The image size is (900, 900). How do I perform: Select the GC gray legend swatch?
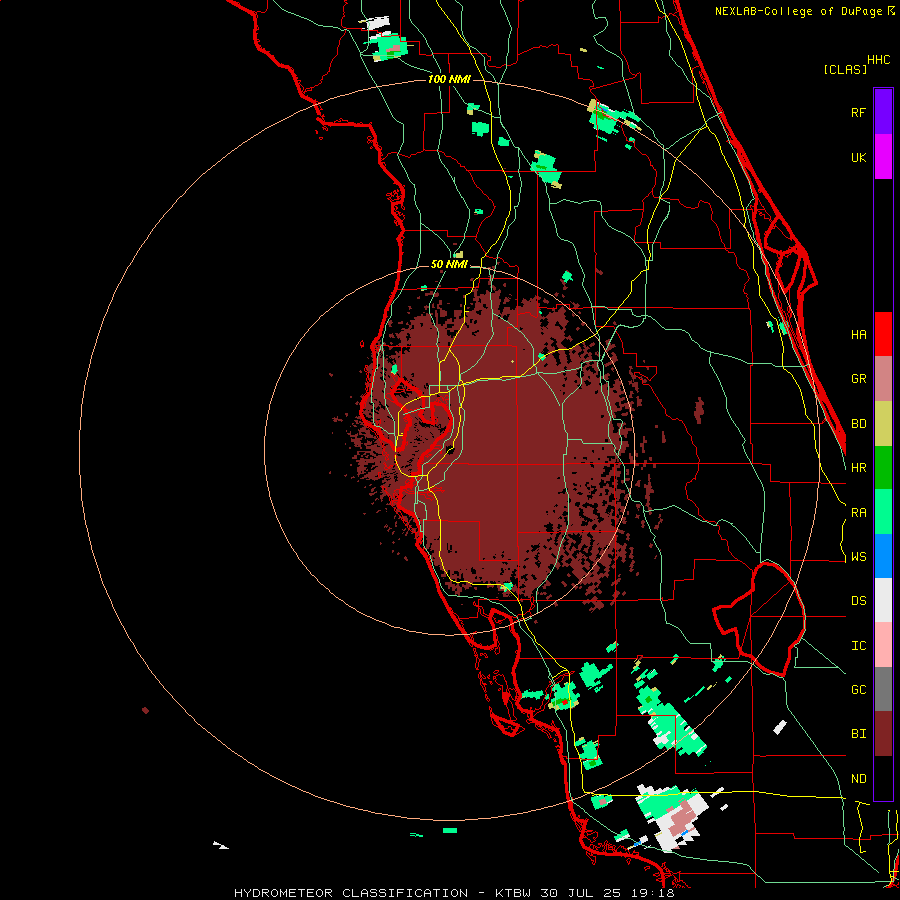pyautogui.click(x=883, y=689)
